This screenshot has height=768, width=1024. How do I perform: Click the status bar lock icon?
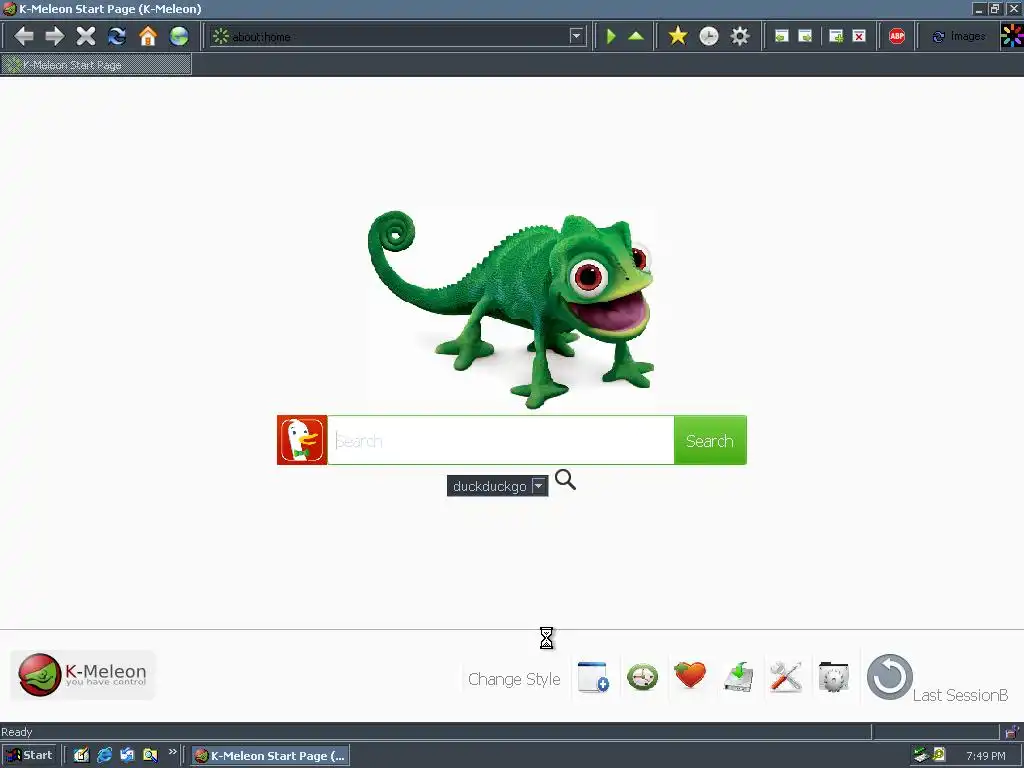click(1011, 731)
